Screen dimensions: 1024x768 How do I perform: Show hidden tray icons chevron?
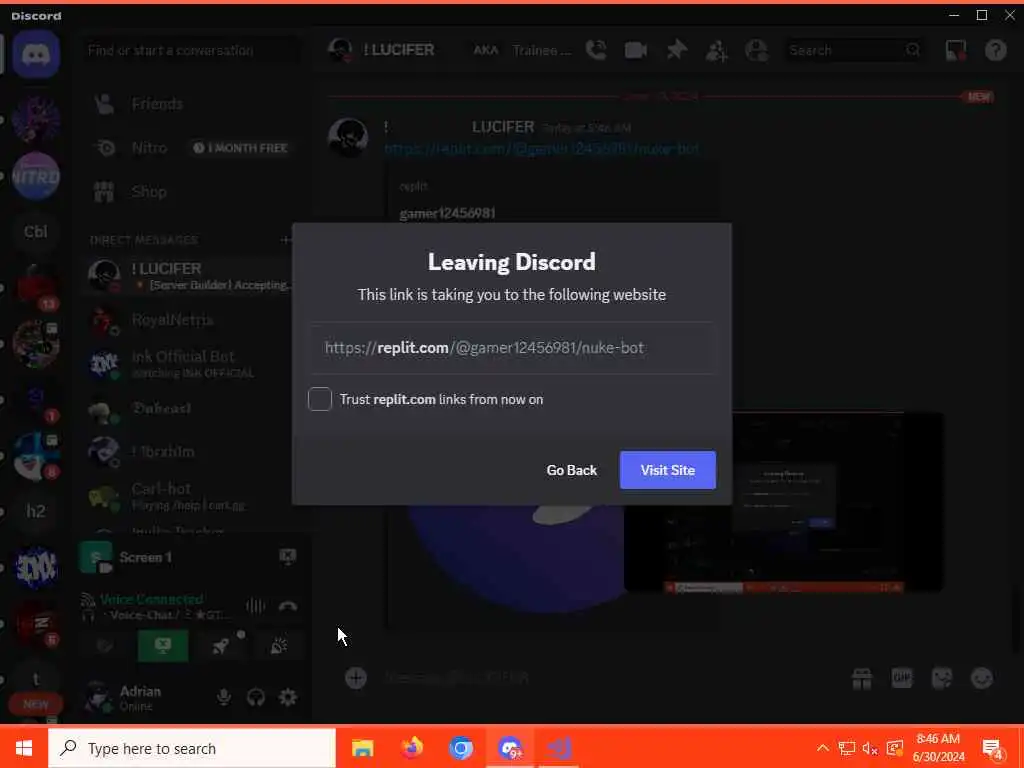tap(823, 748)
